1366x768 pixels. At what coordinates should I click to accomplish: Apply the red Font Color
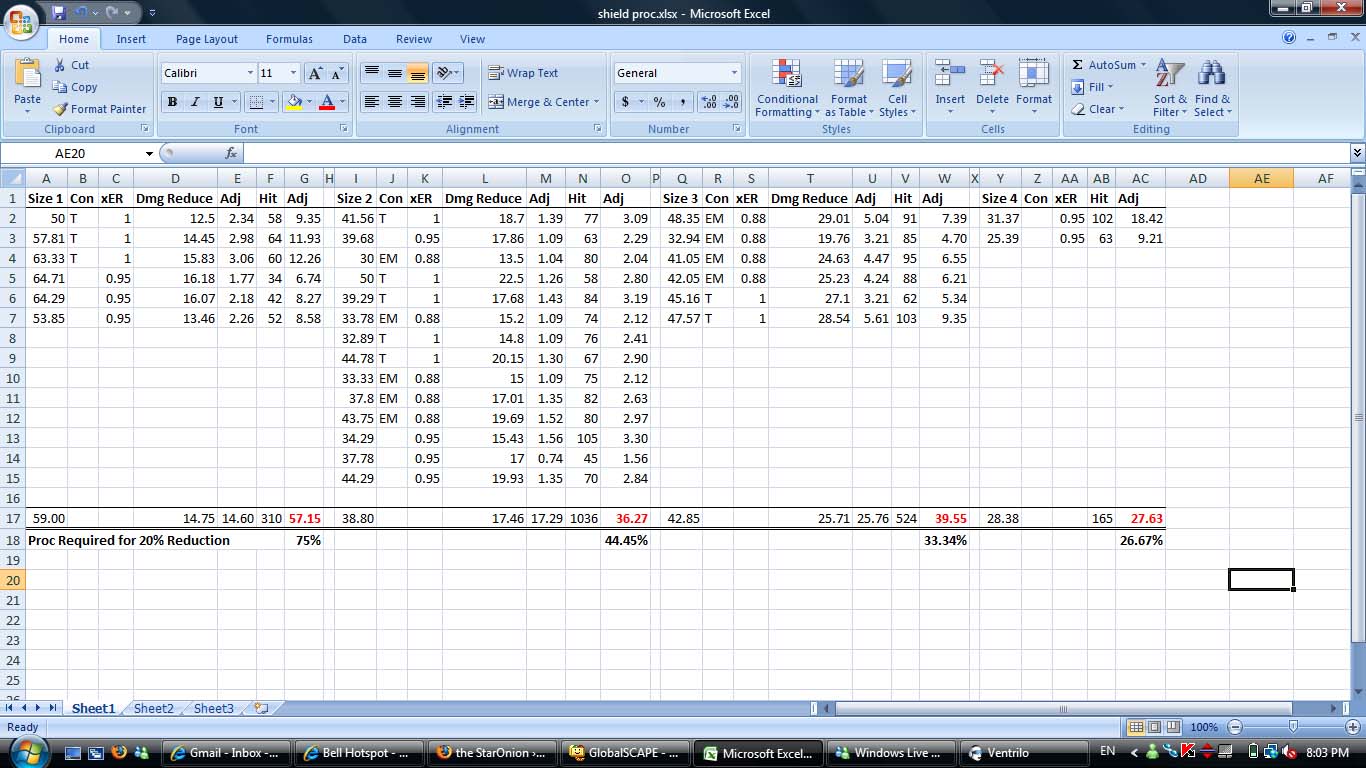[326, 102]
